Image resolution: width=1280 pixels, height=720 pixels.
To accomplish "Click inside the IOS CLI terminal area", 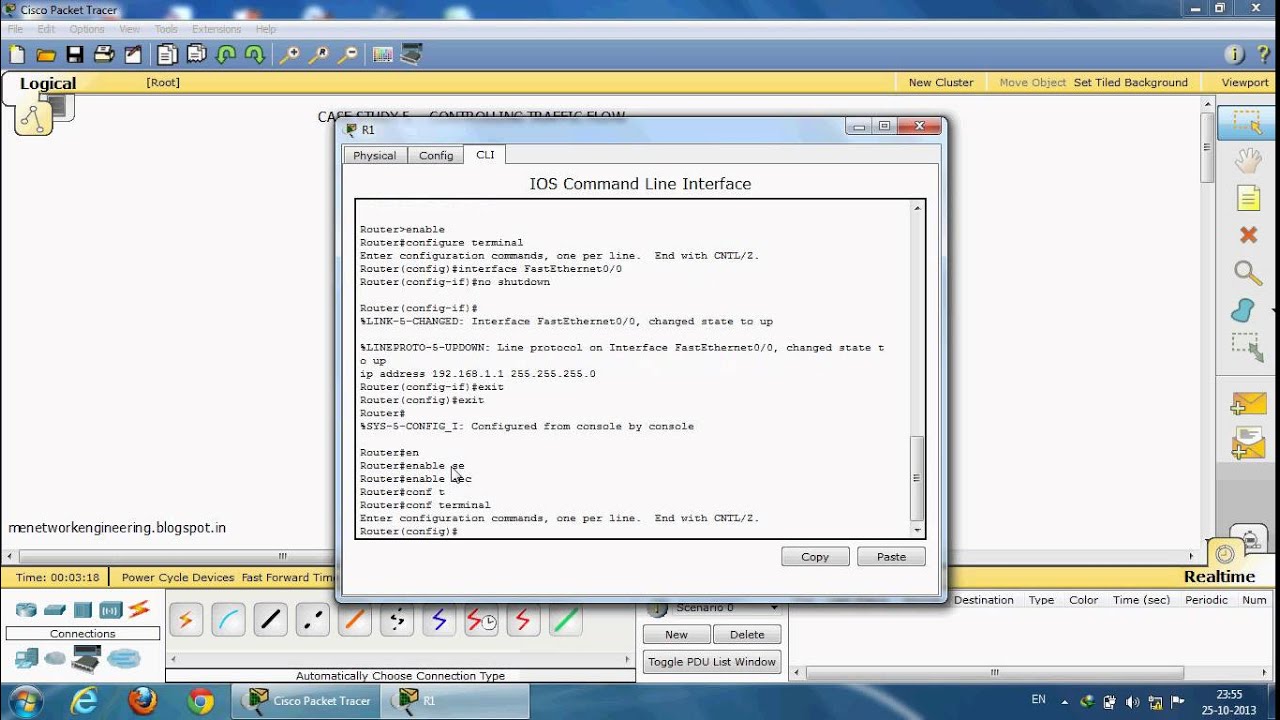I will (x=634, y=369).
